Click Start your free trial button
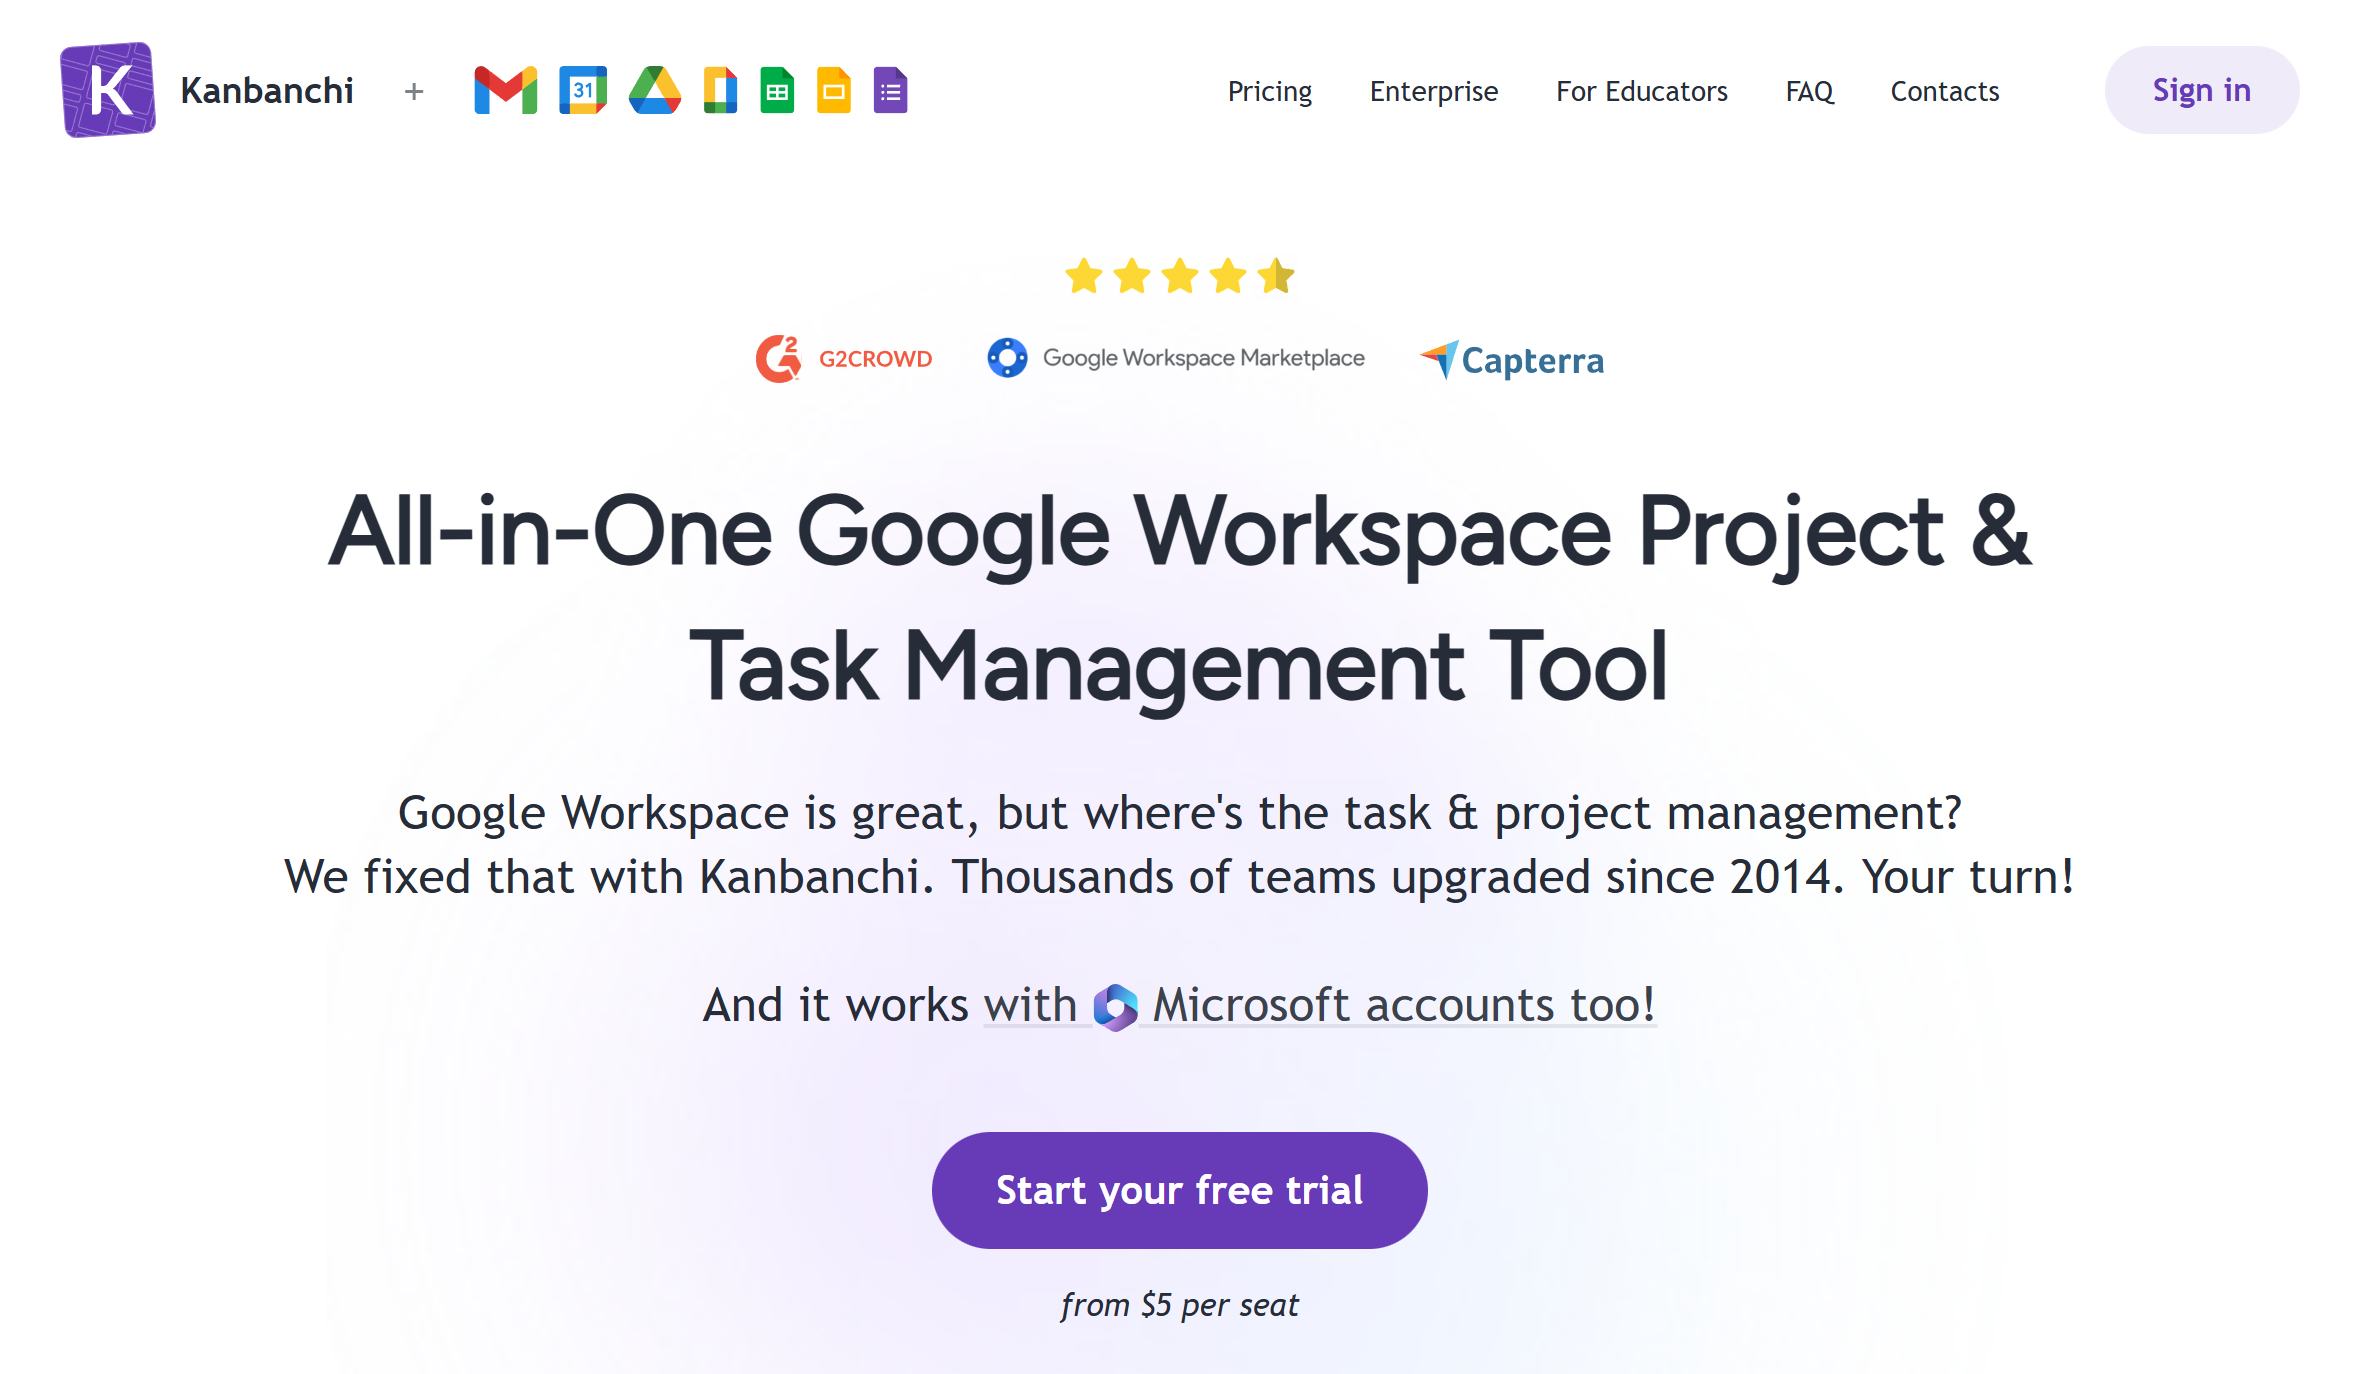Viewport: 2354px width, 1374px height. 1179,1190
